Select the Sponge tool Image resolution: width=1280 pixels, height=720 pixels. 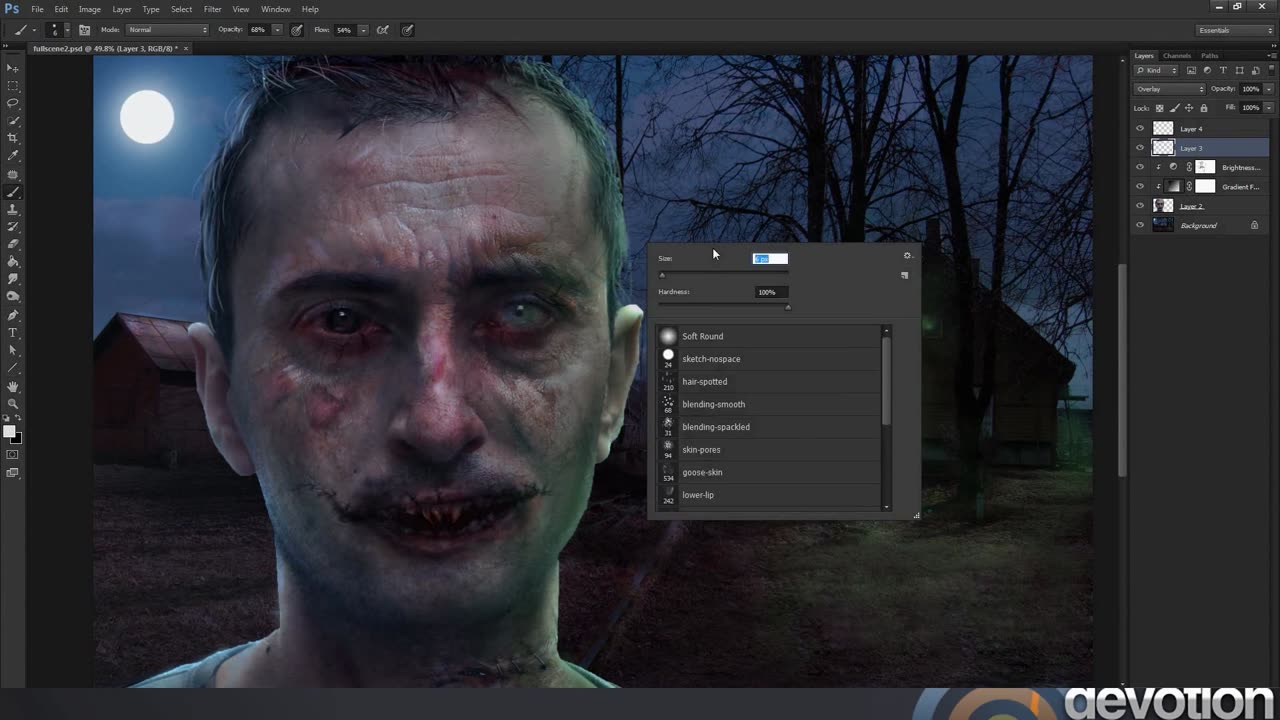coord(13,297)
